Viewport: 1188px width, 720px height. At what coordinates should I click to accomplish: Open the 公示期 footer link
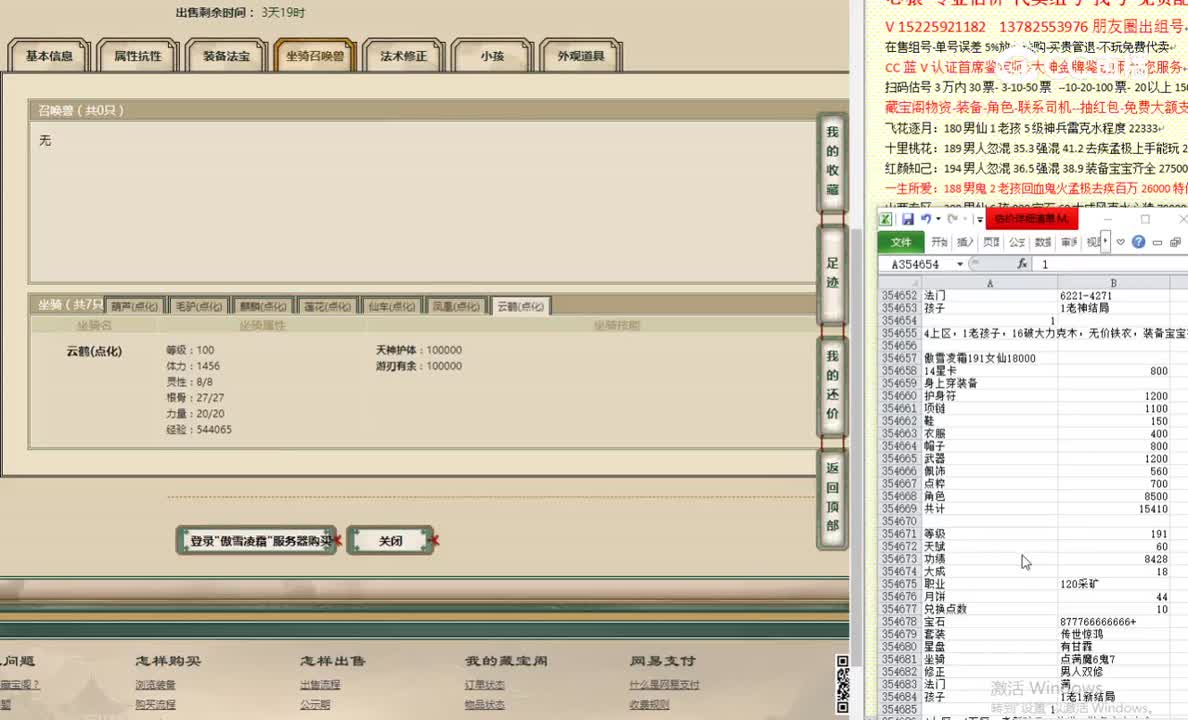tap(315, 704)
